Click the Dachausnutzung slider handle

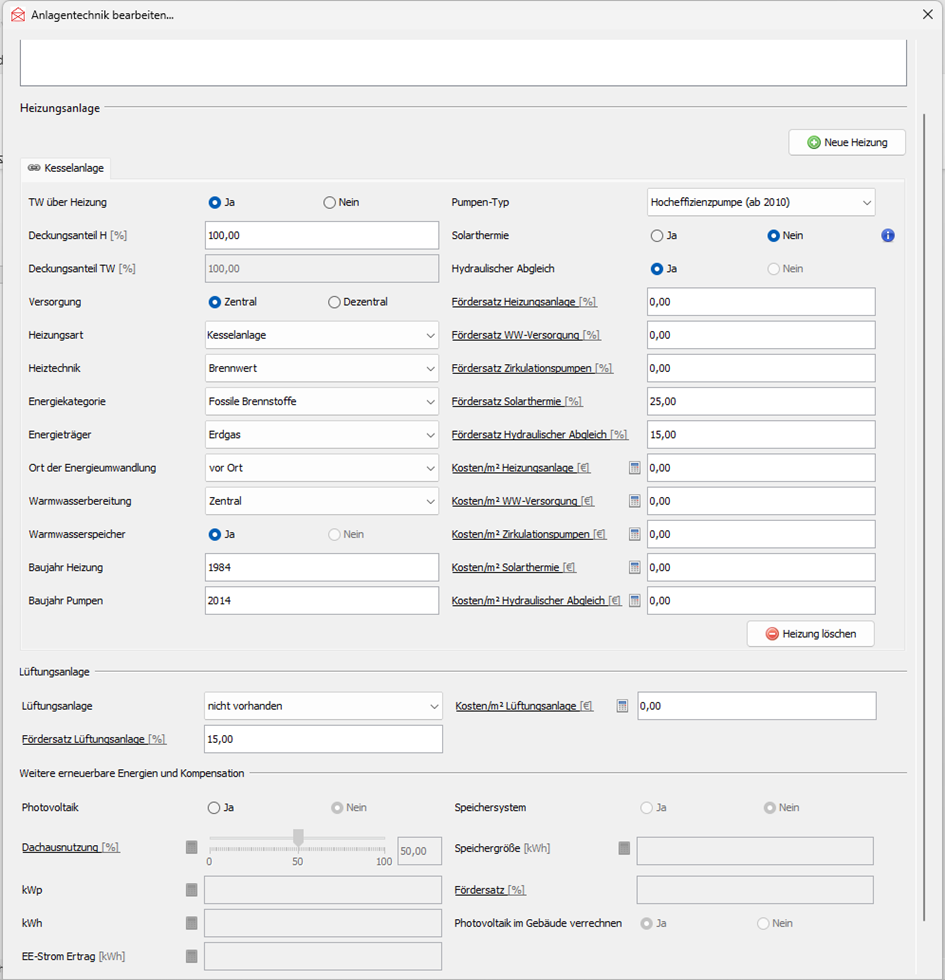point(297,837)
